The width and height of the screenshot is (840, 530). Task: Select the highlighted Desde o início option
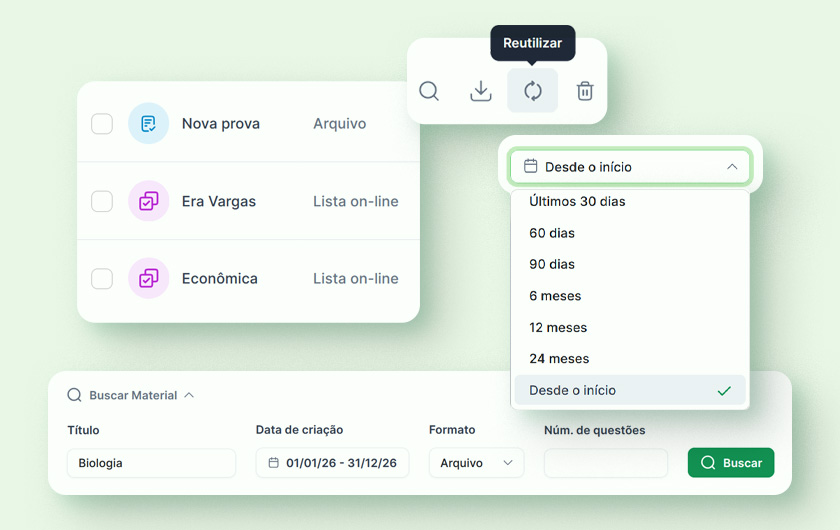click(630, 390)
